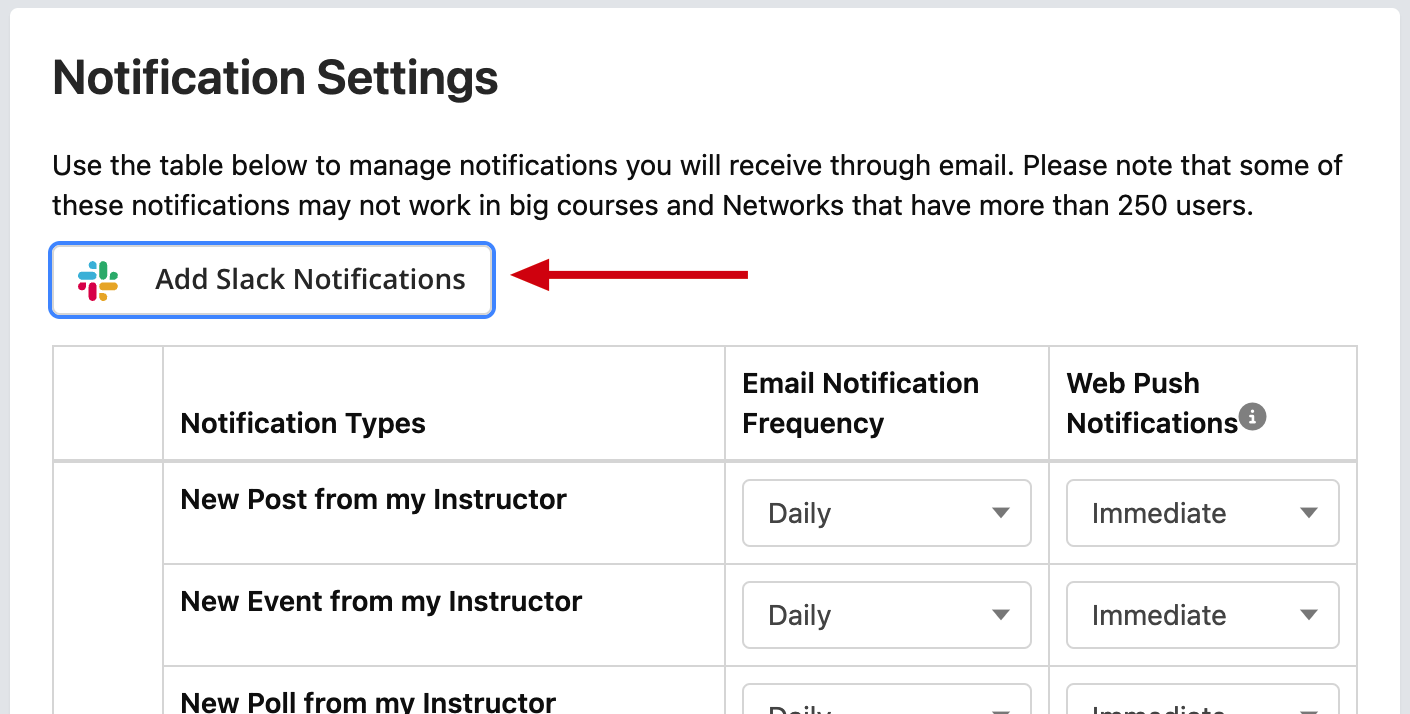This screenshot has height=714, width=1410.
Task: Open Web Push dropdown for New Poll row
Action: [x=1202, y=699]
